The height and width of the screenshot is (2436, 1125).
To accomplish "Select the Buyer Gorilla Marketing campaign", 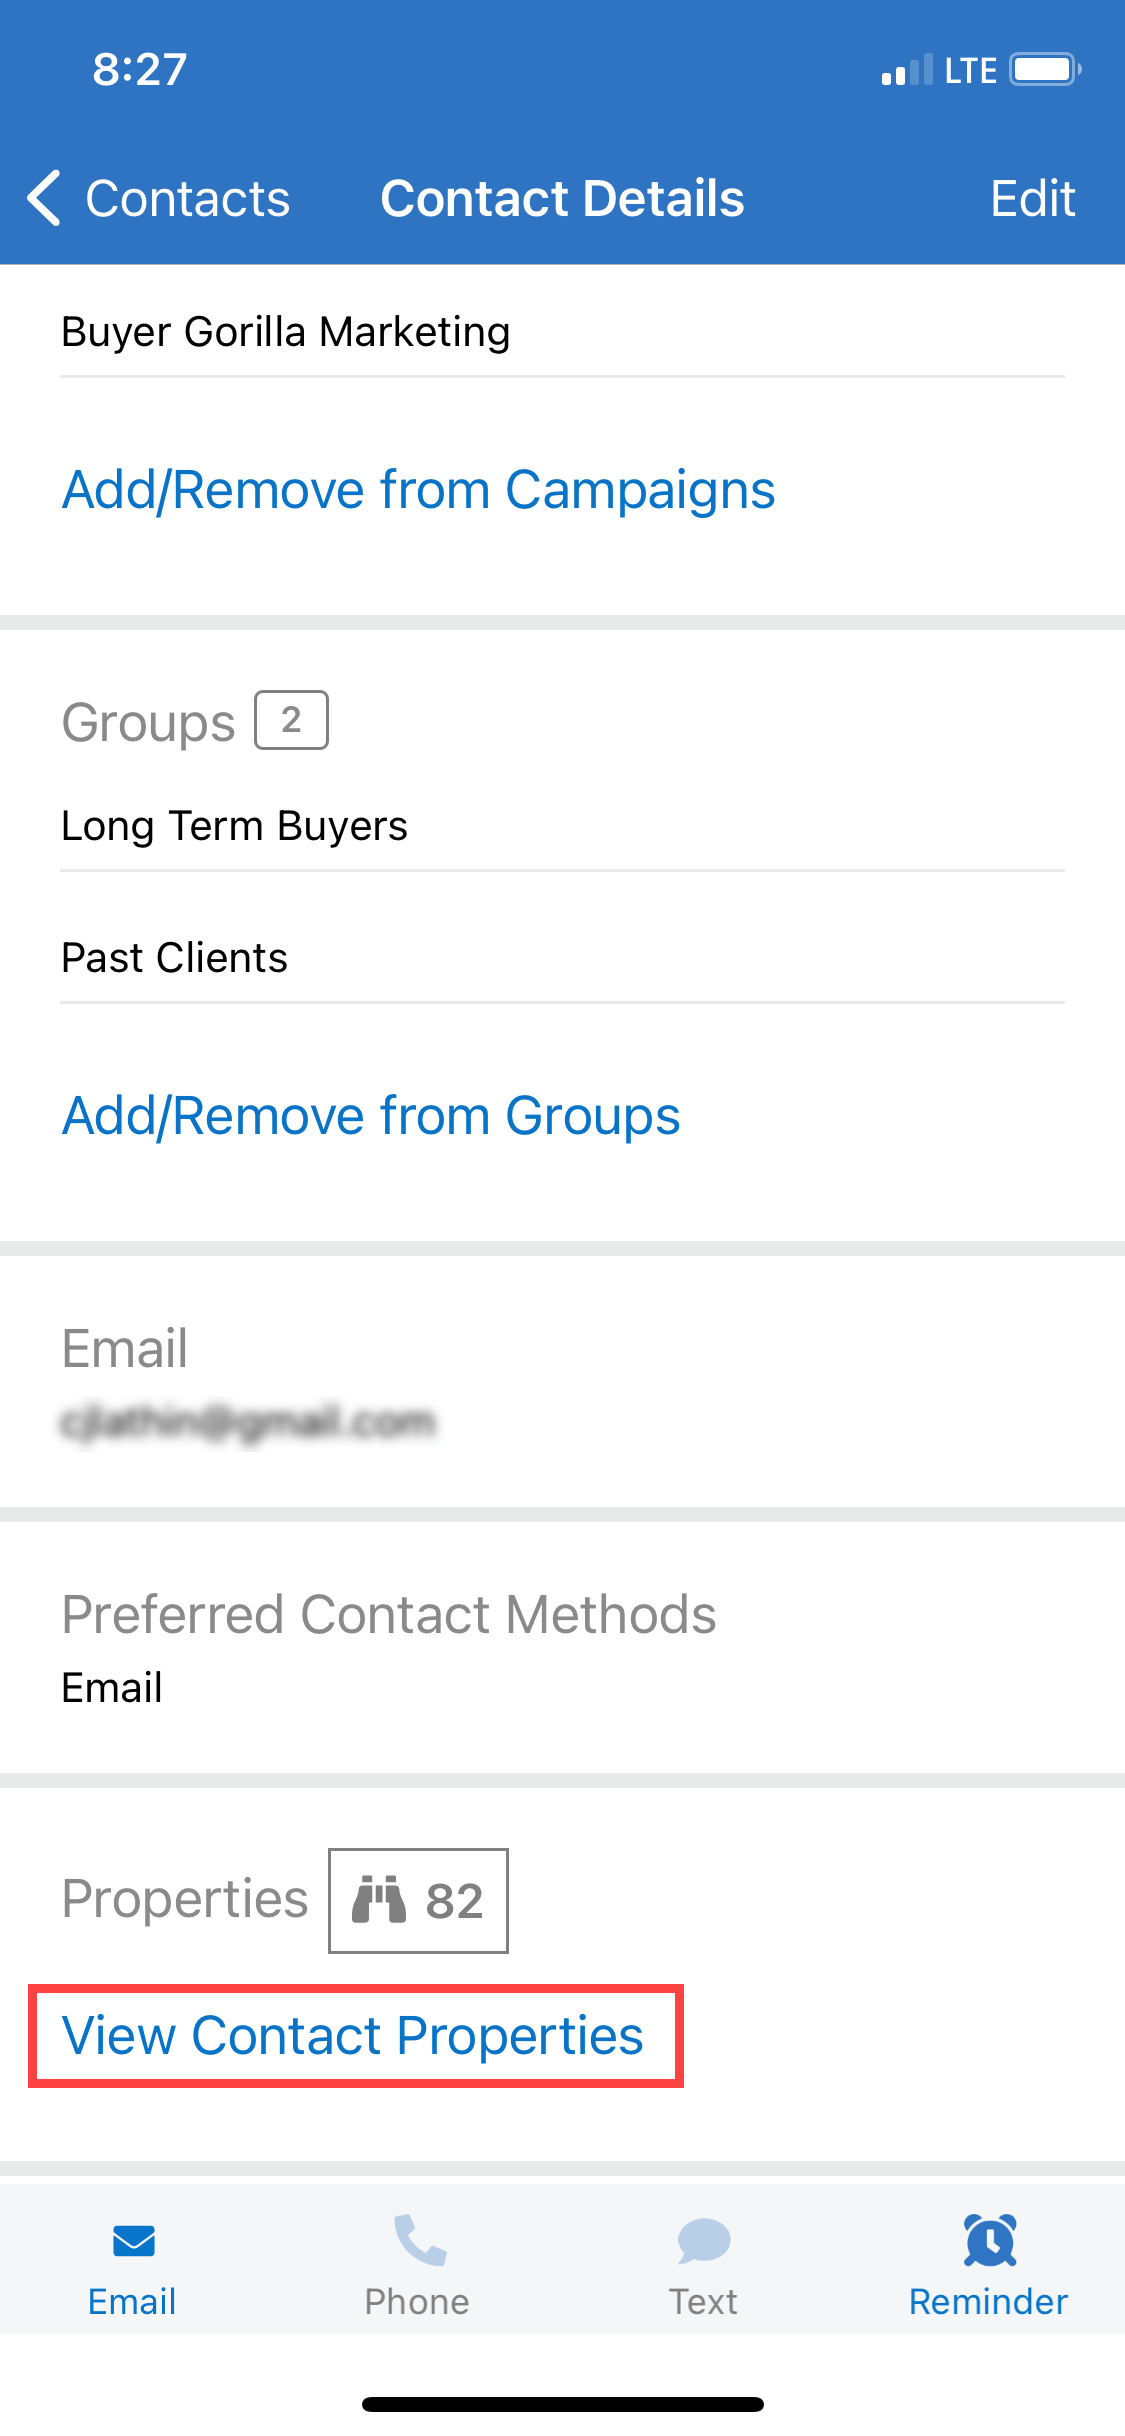I will pos(563,332).
